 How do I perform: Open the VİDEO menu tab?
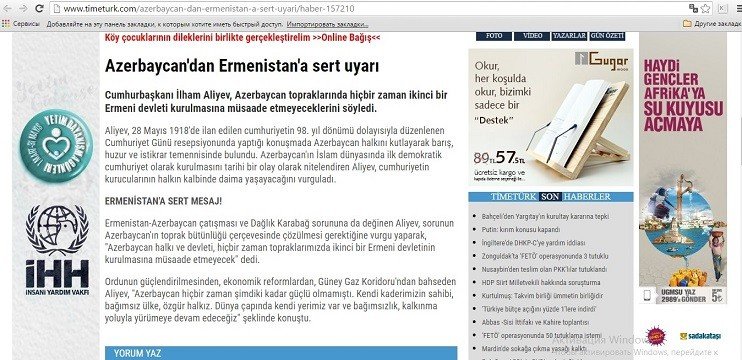(x=532, y=36)
